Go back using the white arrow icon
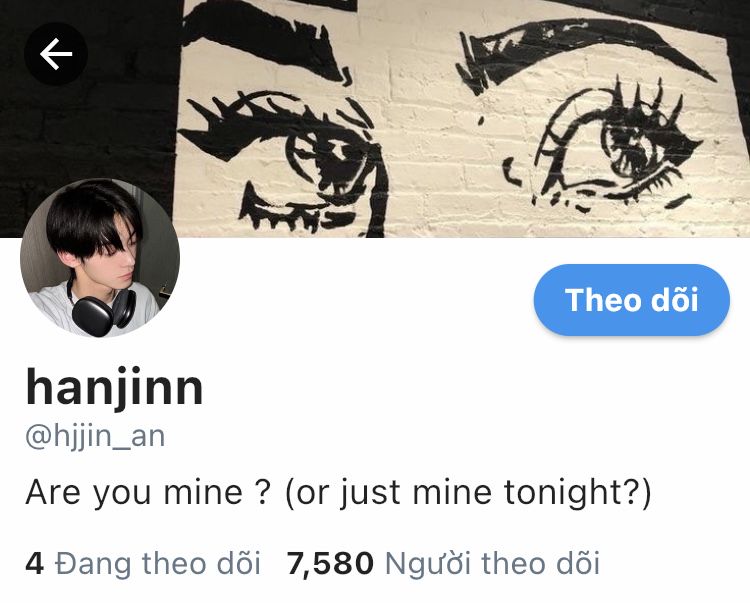 (x=55, y=54)
